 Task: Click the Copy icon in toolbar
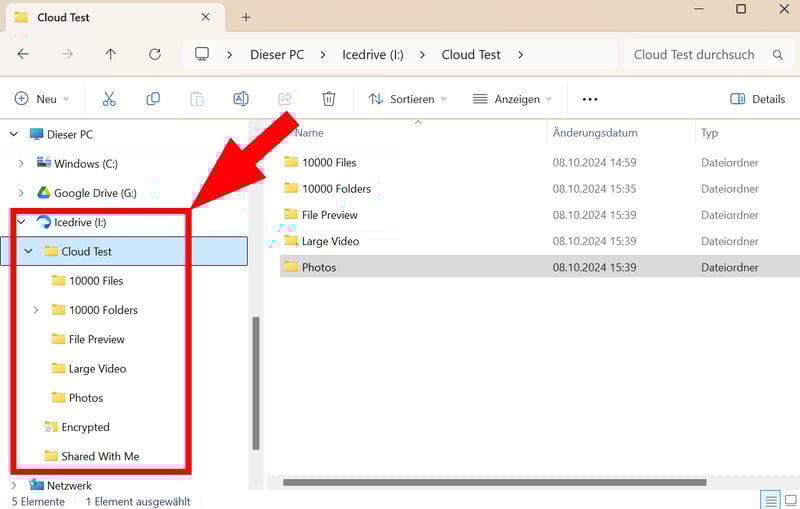coord(153,99)
